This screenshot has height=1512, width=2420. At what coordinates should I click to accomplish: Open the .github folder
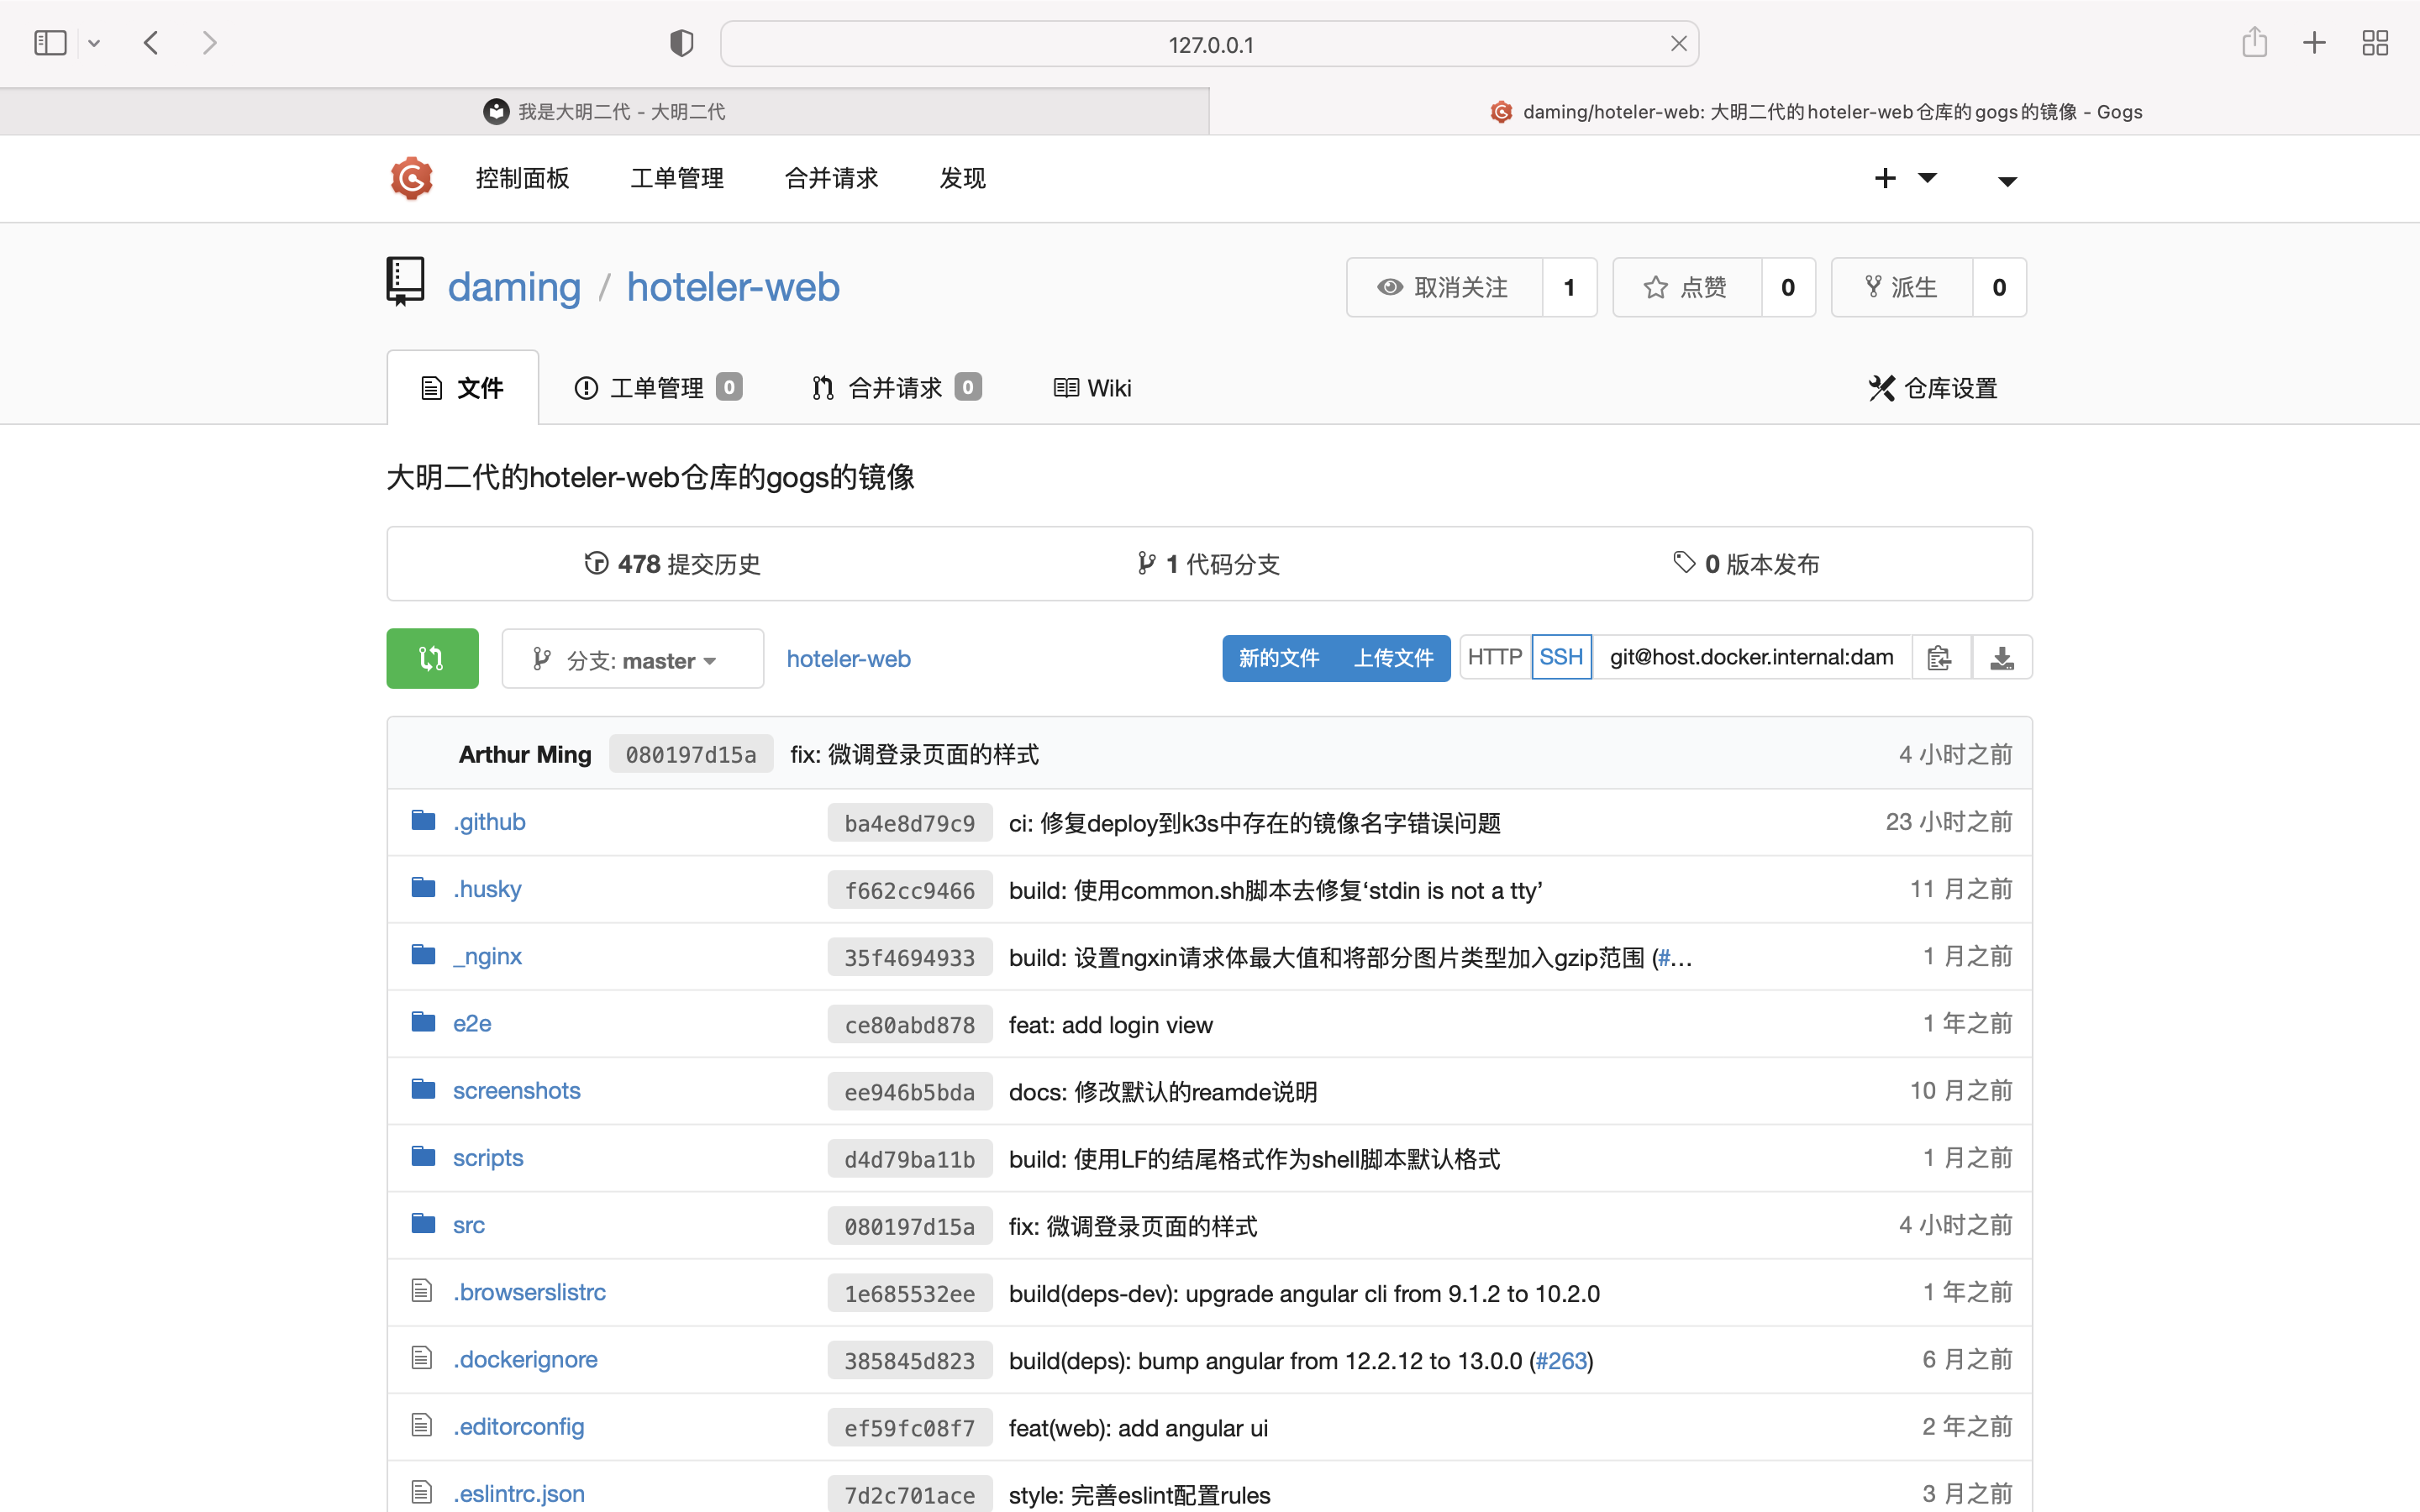(489, 822)
